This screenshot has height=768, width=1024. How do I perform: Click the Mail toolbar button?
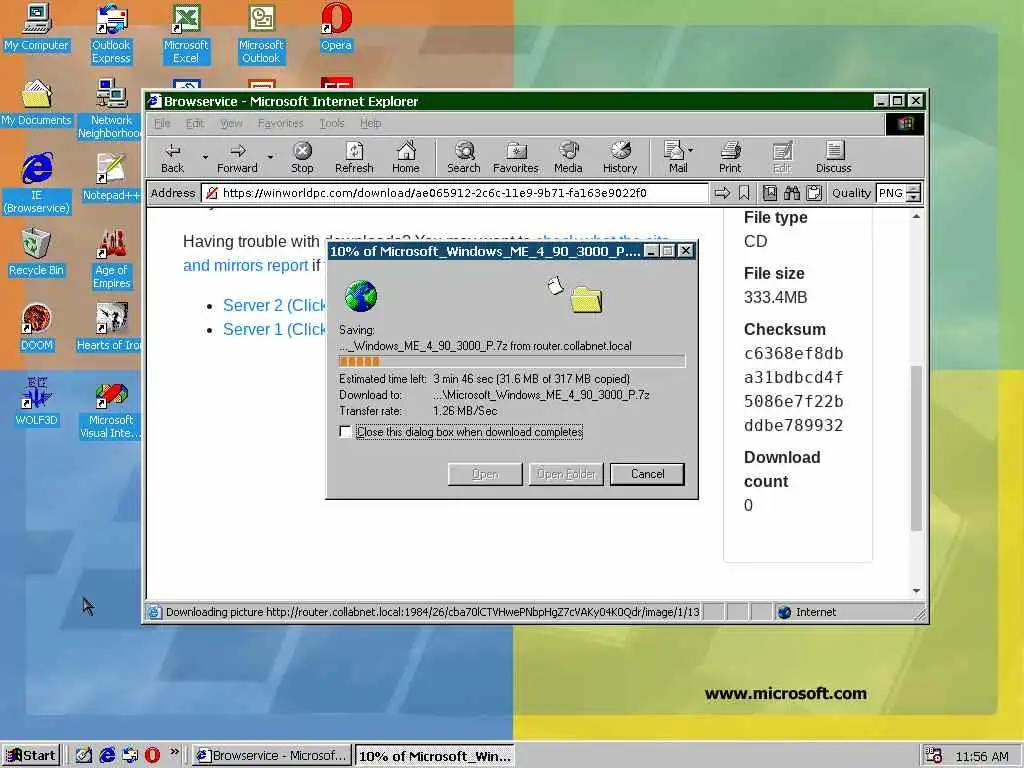coord(674,157)
